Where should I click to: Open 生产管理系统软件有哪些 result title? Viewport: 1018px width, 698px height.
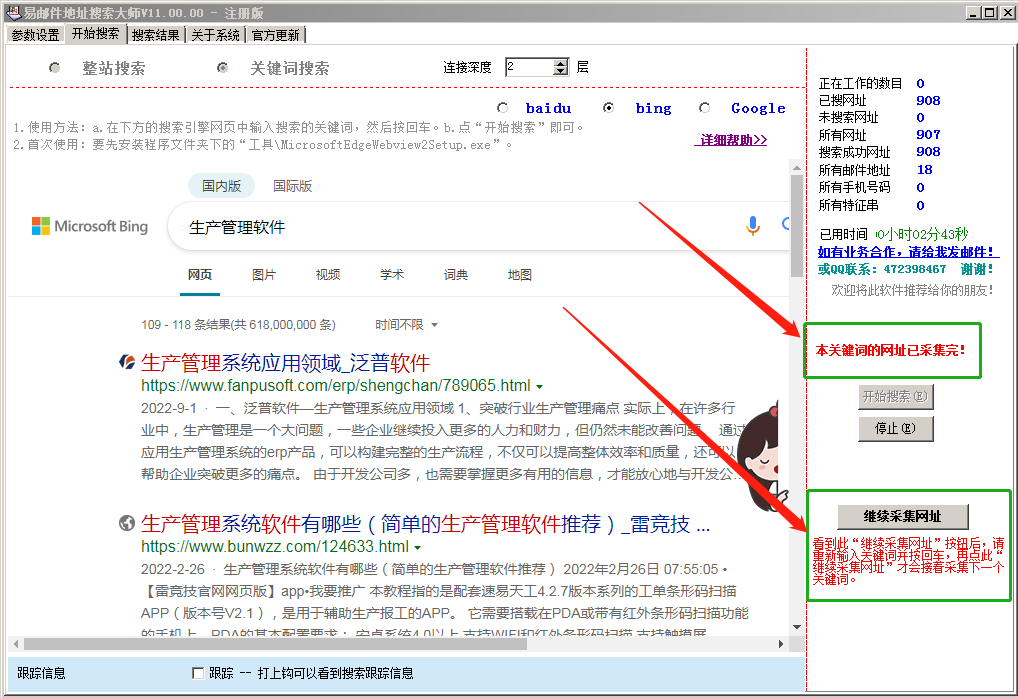425,524
